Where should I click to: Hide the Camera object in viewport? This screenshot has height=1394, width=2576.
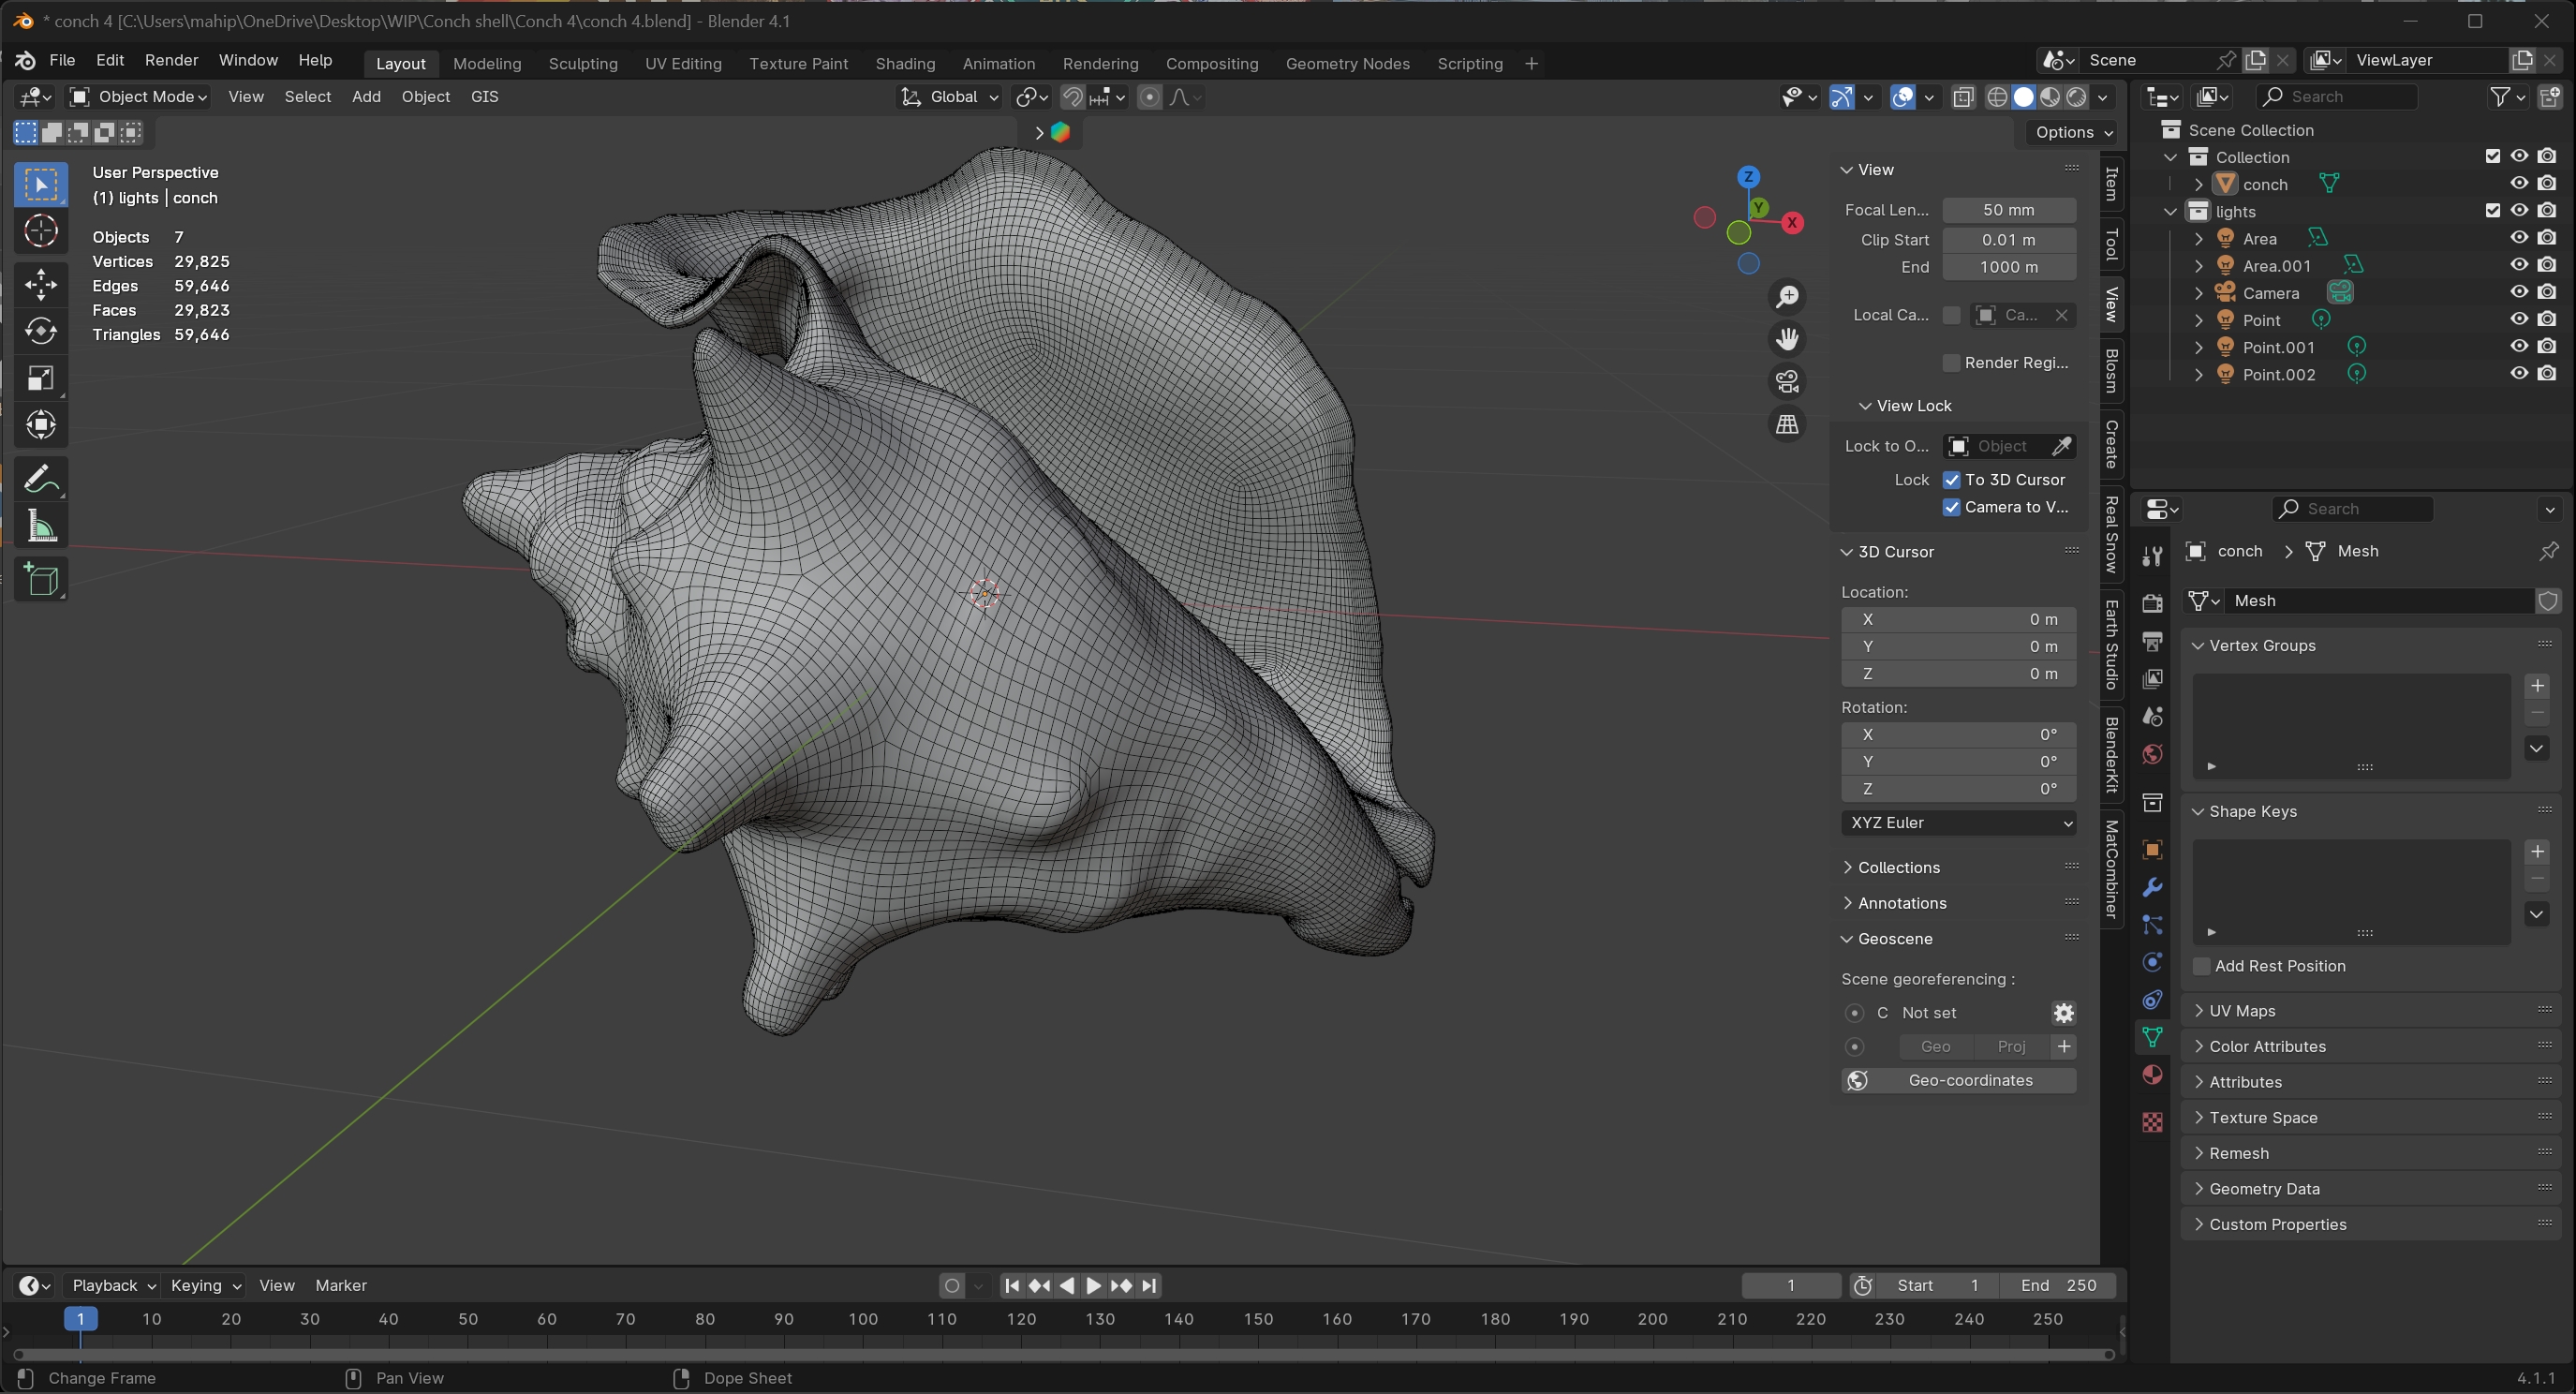point(2519,292)
